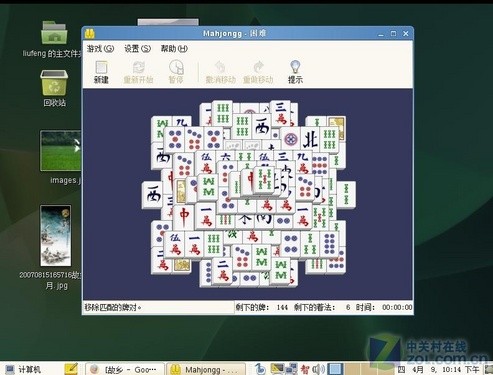Select the protruding bamboo tile at far right
The height and width of the screenshot is (375, 493).
[x=347, y=195]
